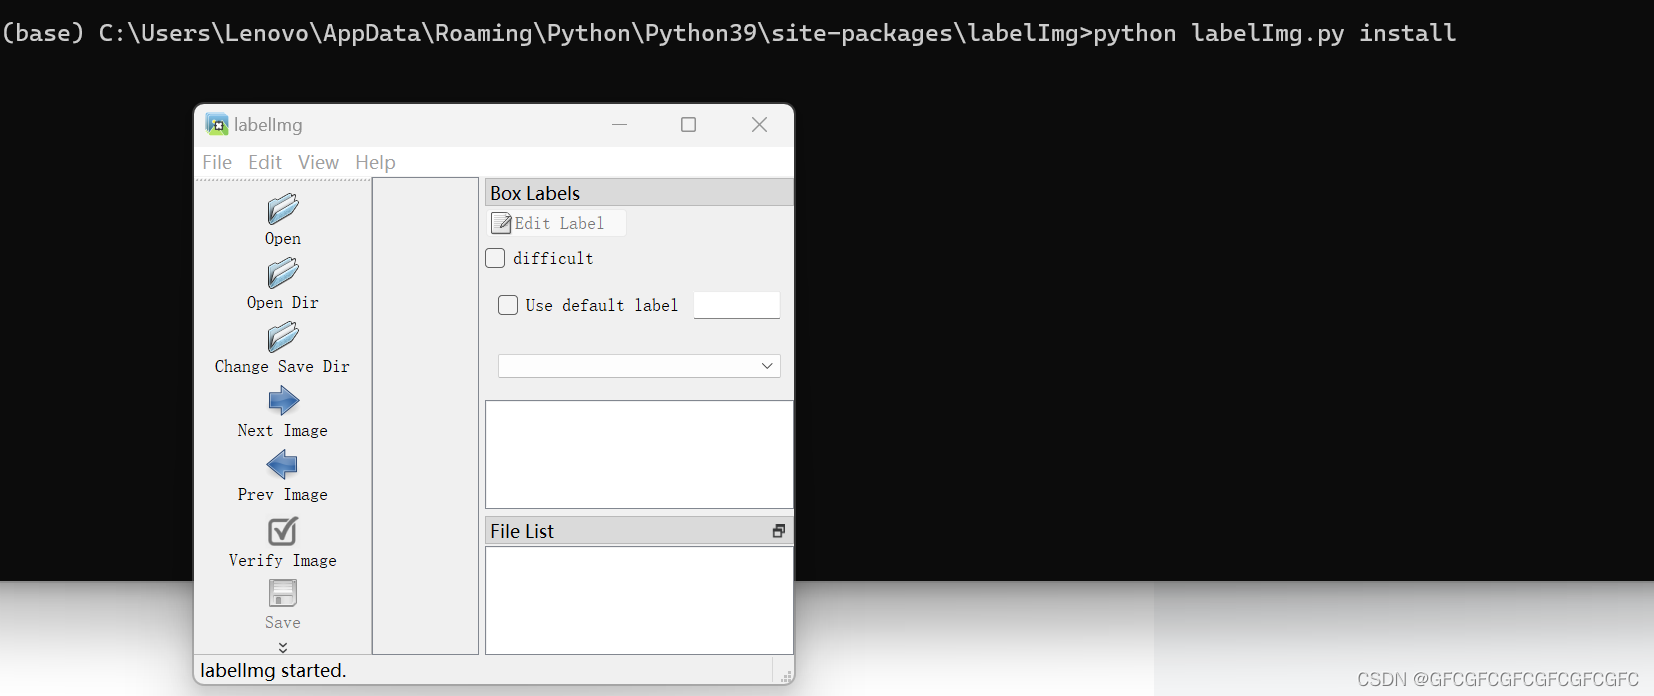This screenshot has width=1654, height=696.
Task: Click the Save floppy disk icon
Action: point(283,593)
